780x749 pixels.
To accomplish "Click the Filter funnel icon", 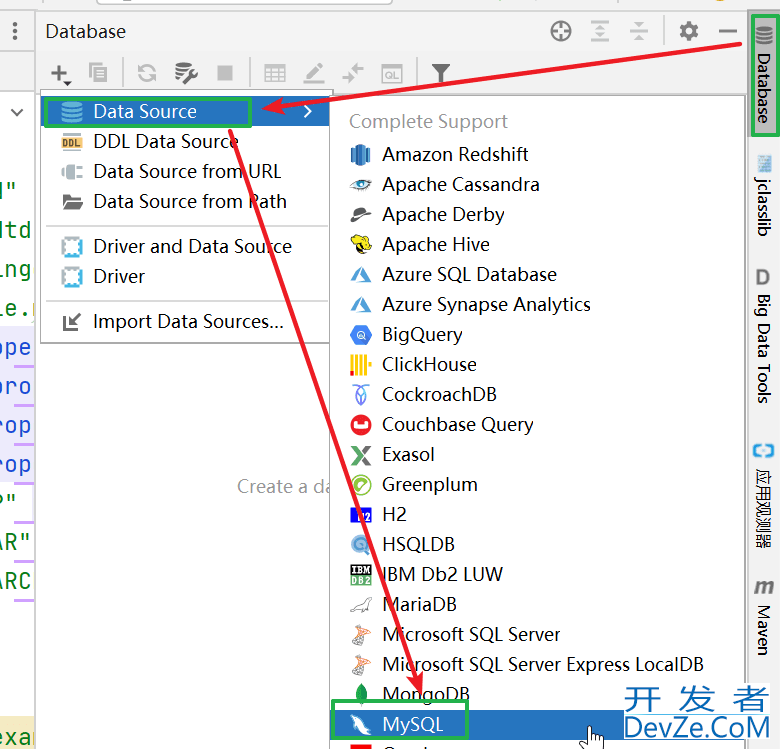I will 441,73.
